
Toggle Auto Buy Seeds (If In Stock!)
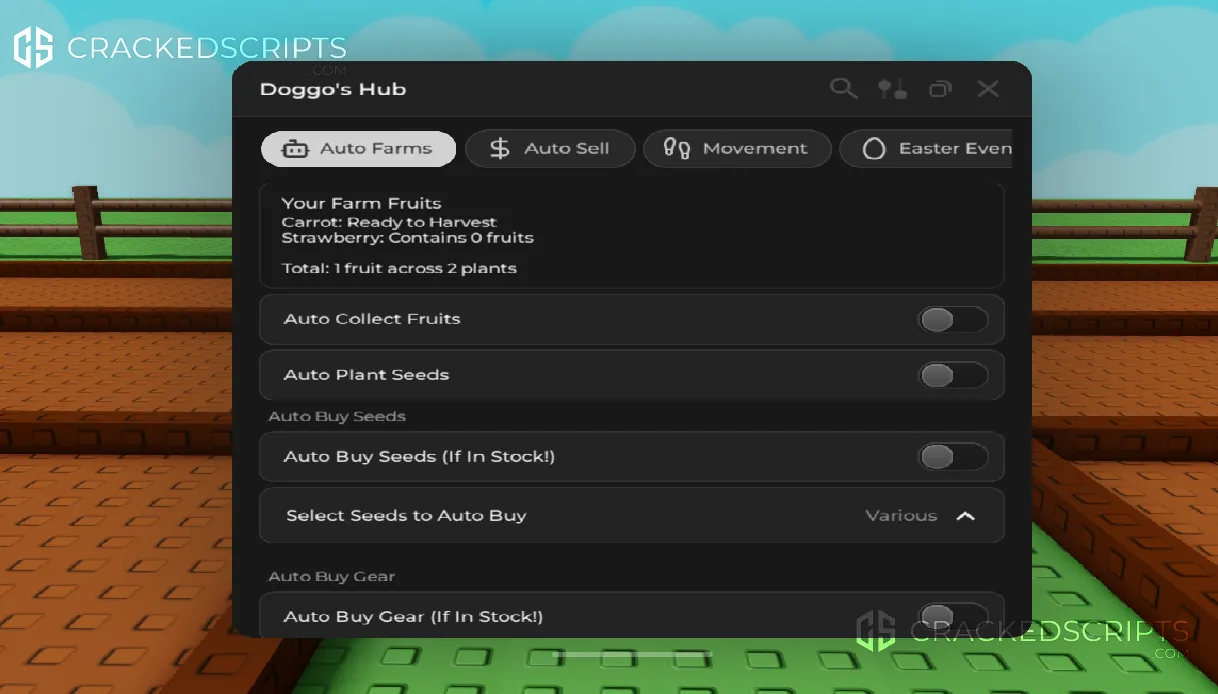tap(952, 457)
